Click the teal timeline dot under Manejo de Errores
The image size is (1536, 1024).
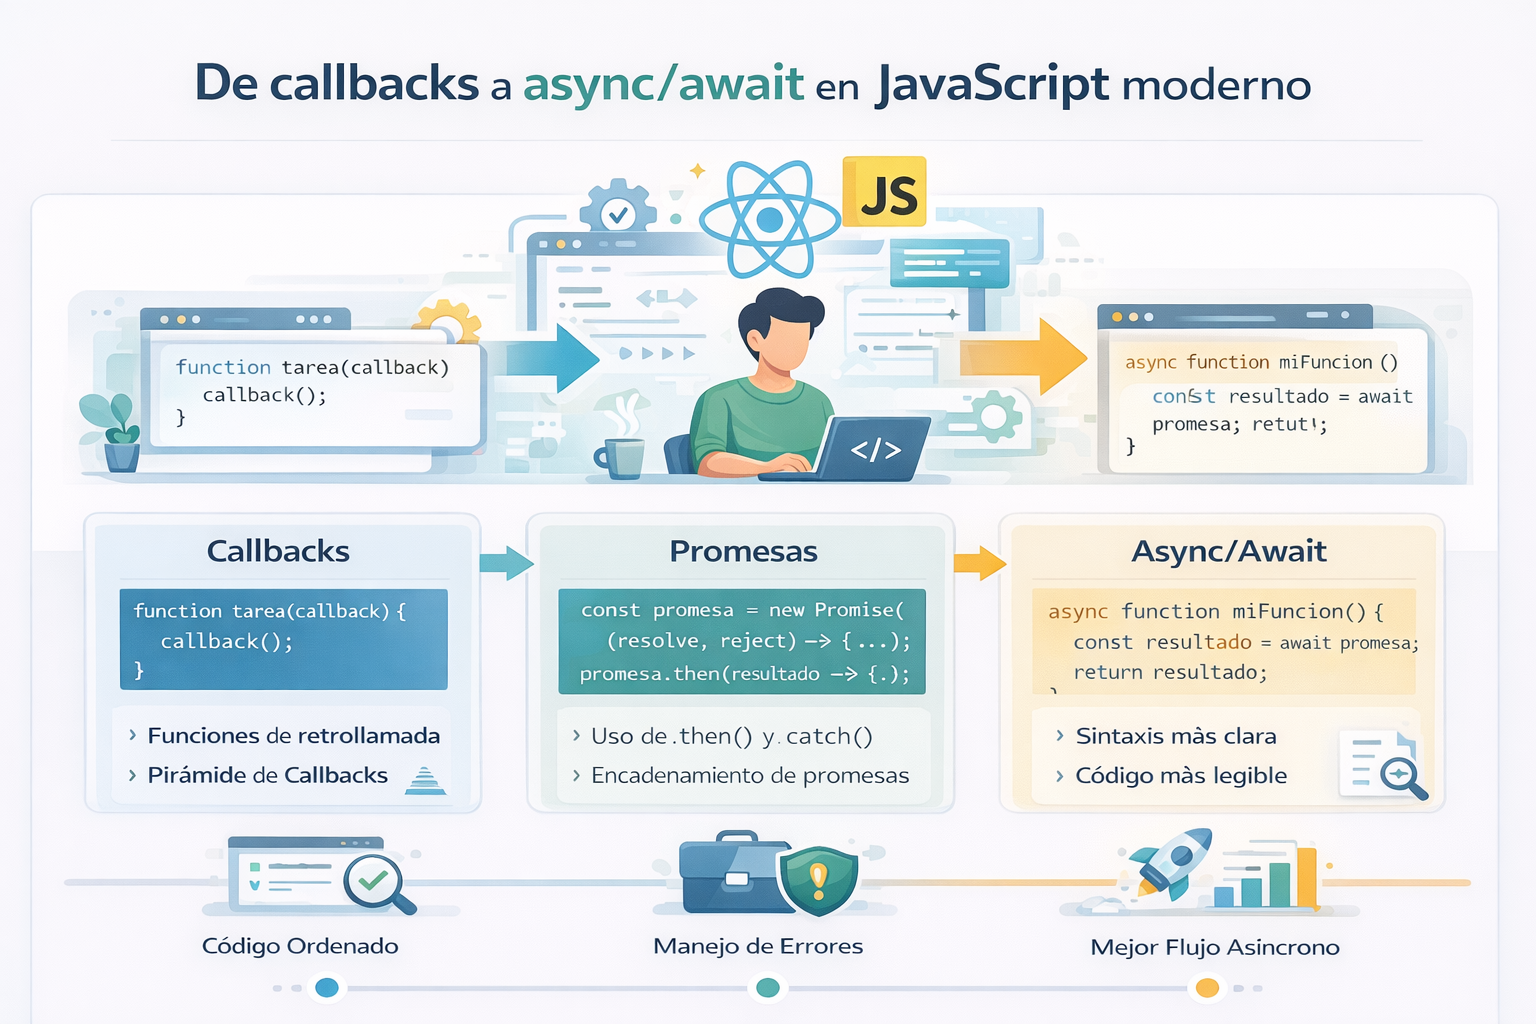point(768,988)
